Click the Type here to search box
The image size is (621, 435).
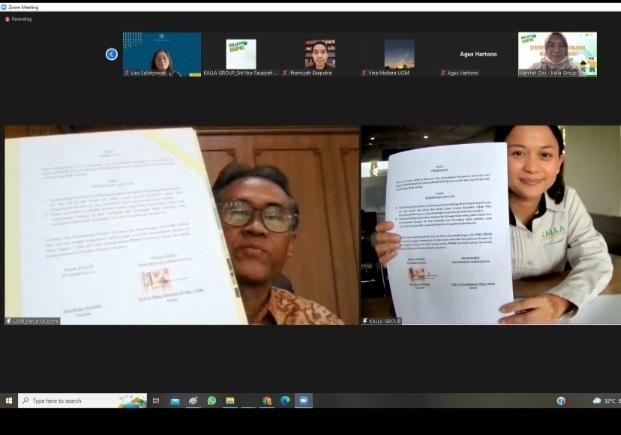tap(82, 401)
